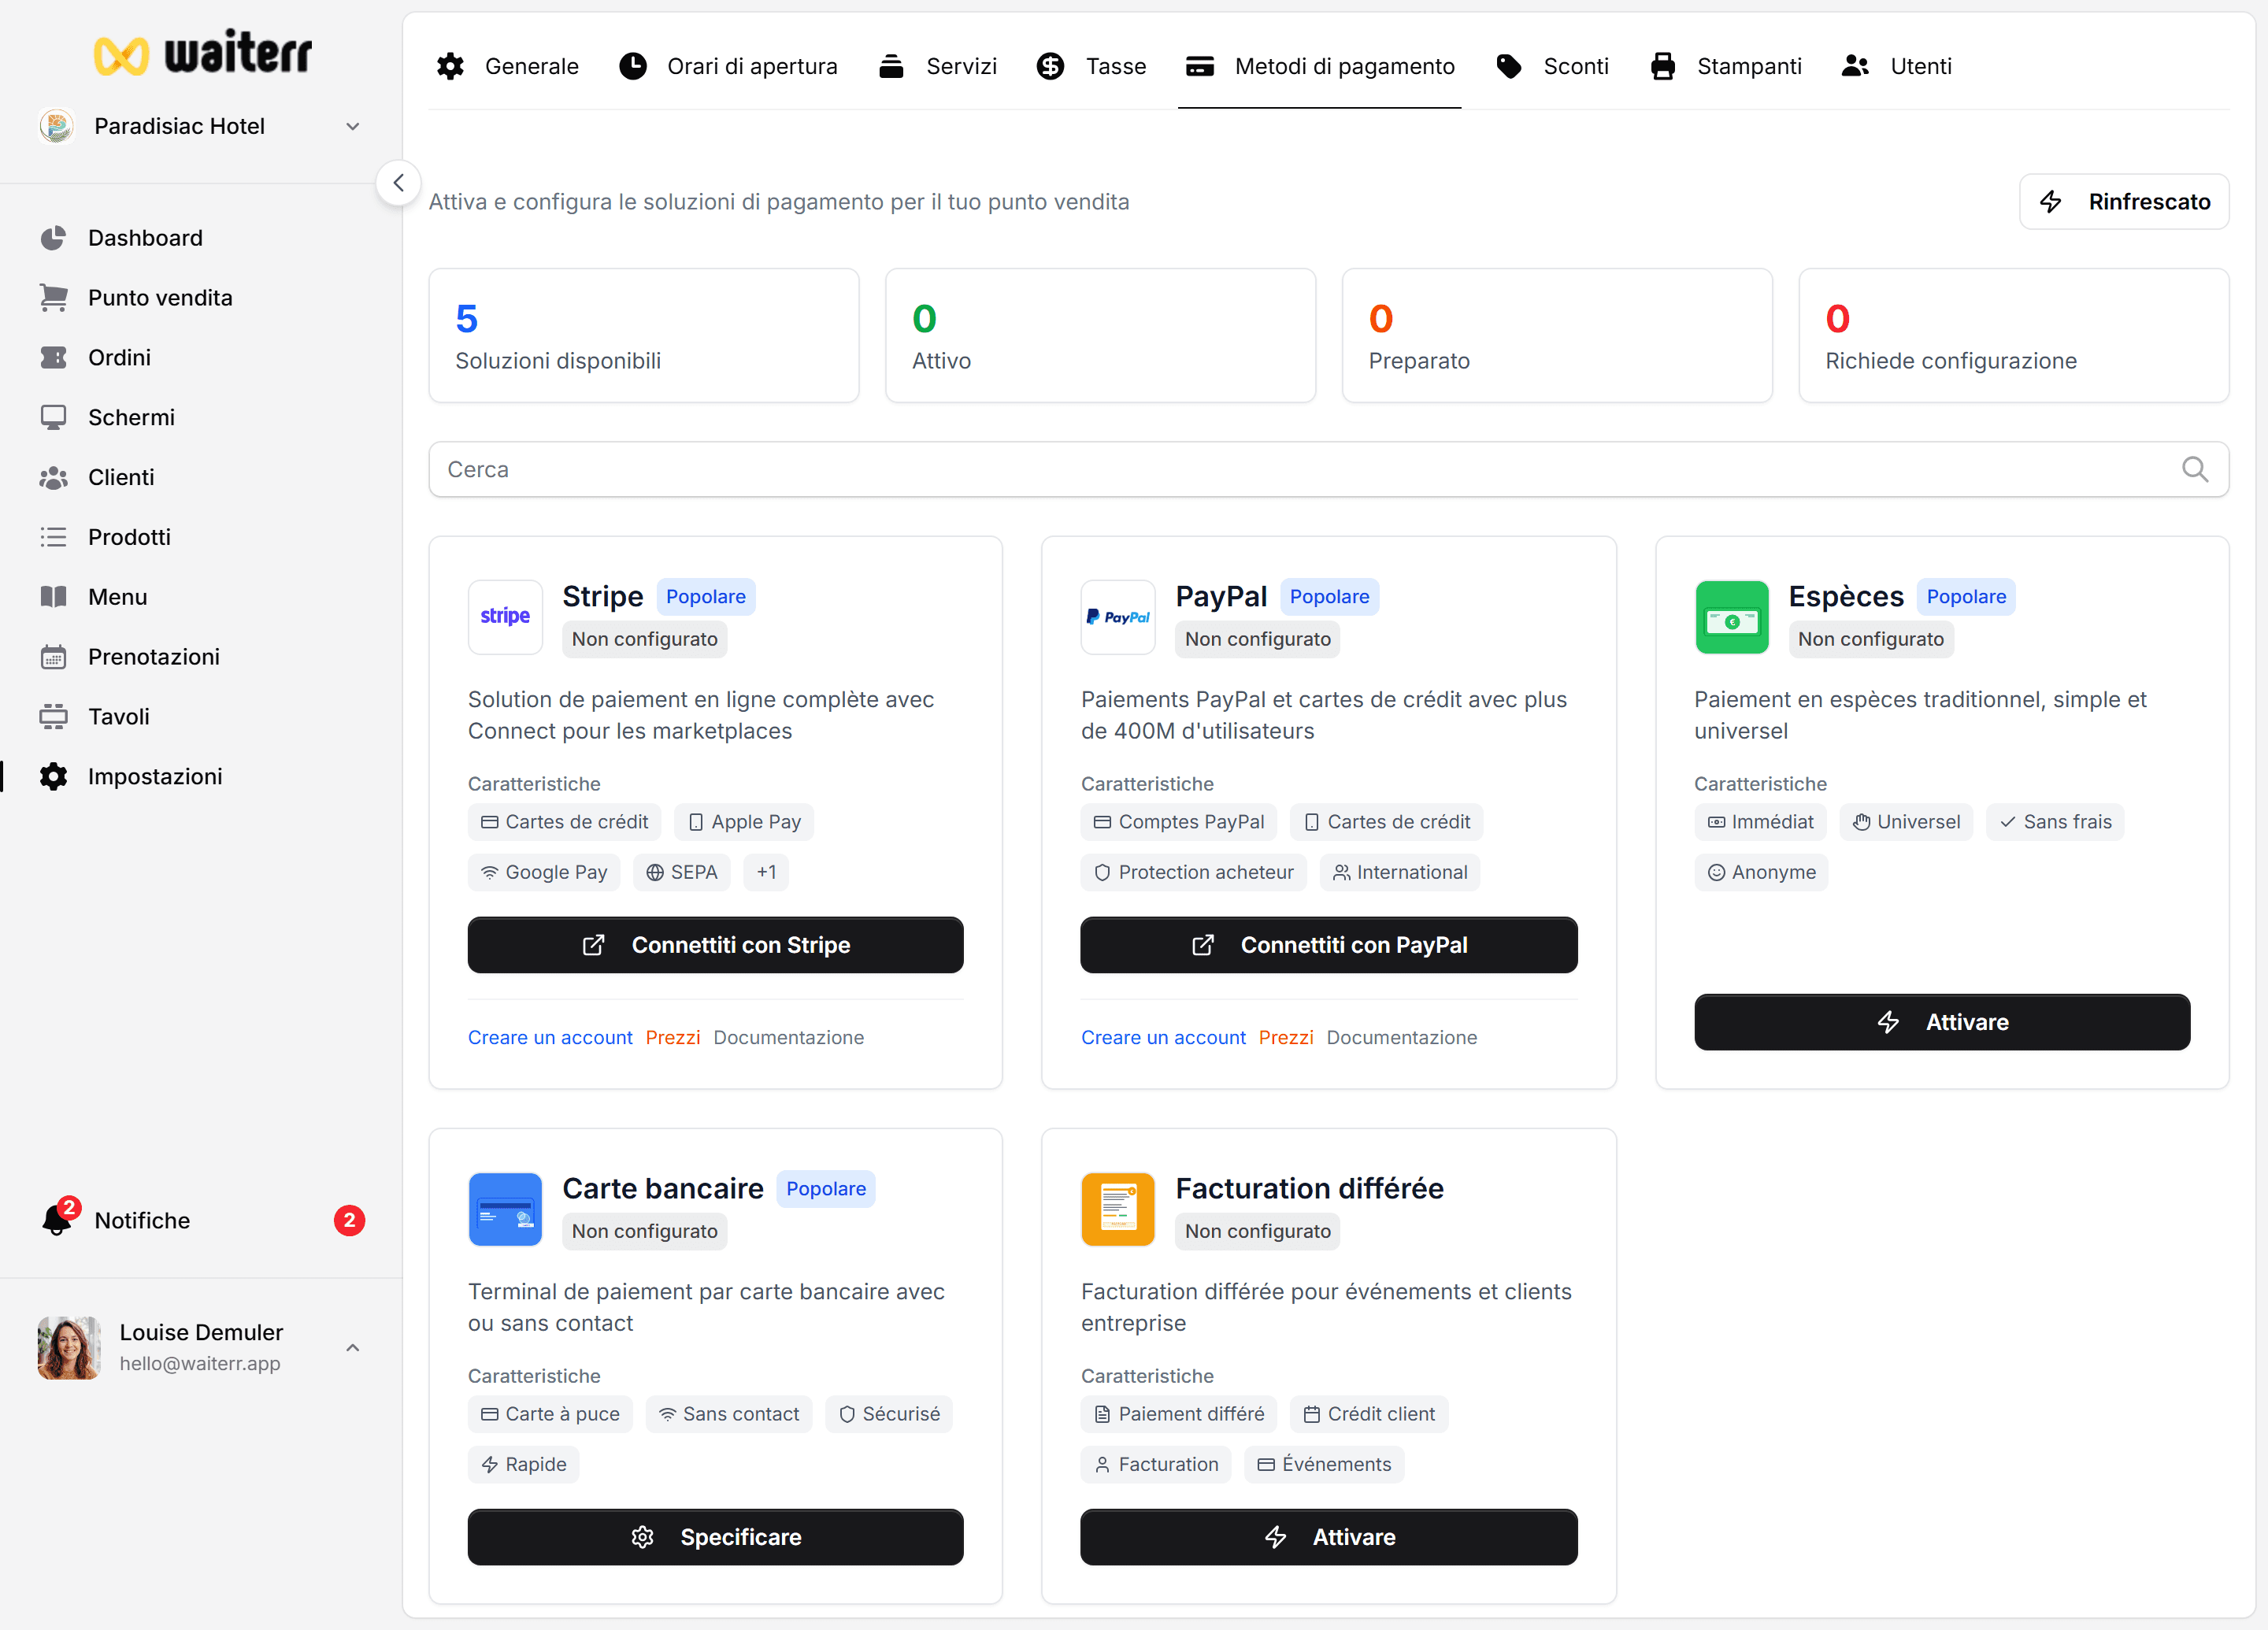This screenshot has height=1630, width=2268.
Task: Switch to the Servizi tab
Action: 937,66
